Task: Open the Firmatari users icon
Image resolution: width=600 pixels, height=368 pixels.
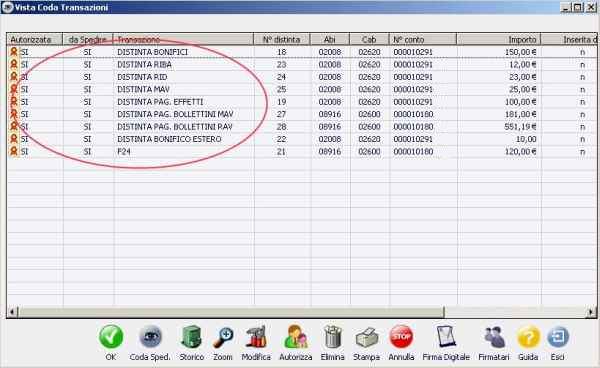Action: (494, 337)
